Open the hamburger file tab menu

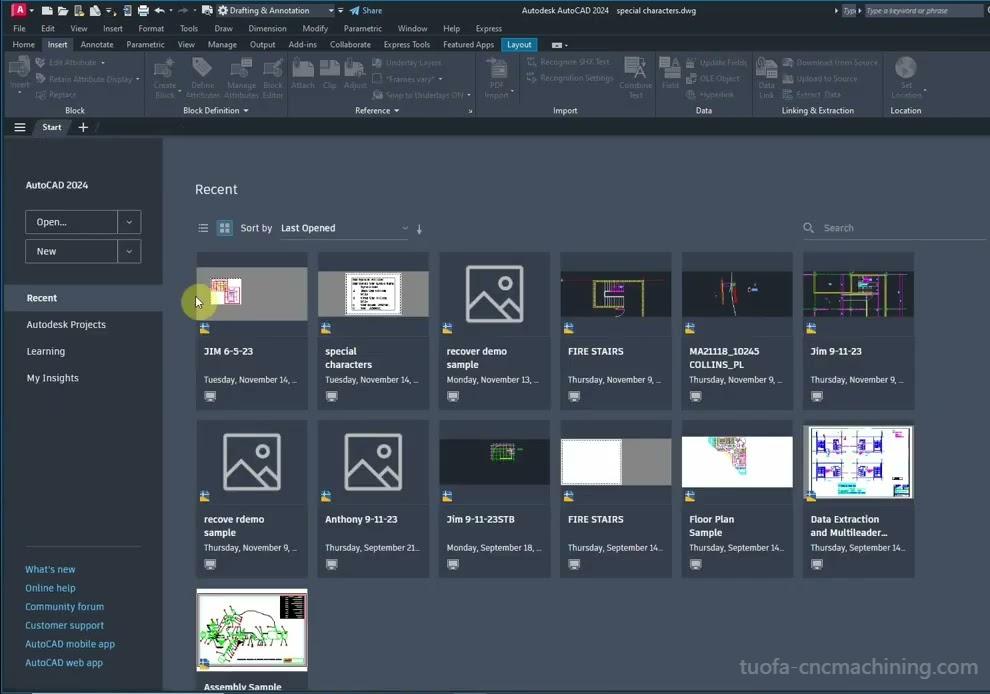coord(20,127)
